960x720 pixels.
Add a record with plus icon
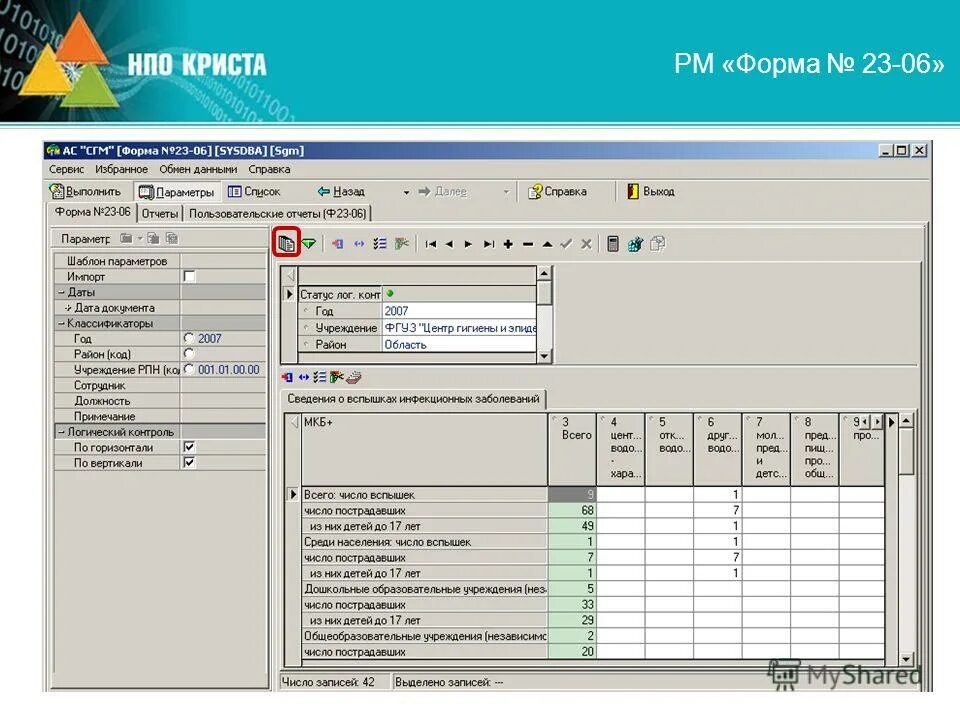(508, 244)
